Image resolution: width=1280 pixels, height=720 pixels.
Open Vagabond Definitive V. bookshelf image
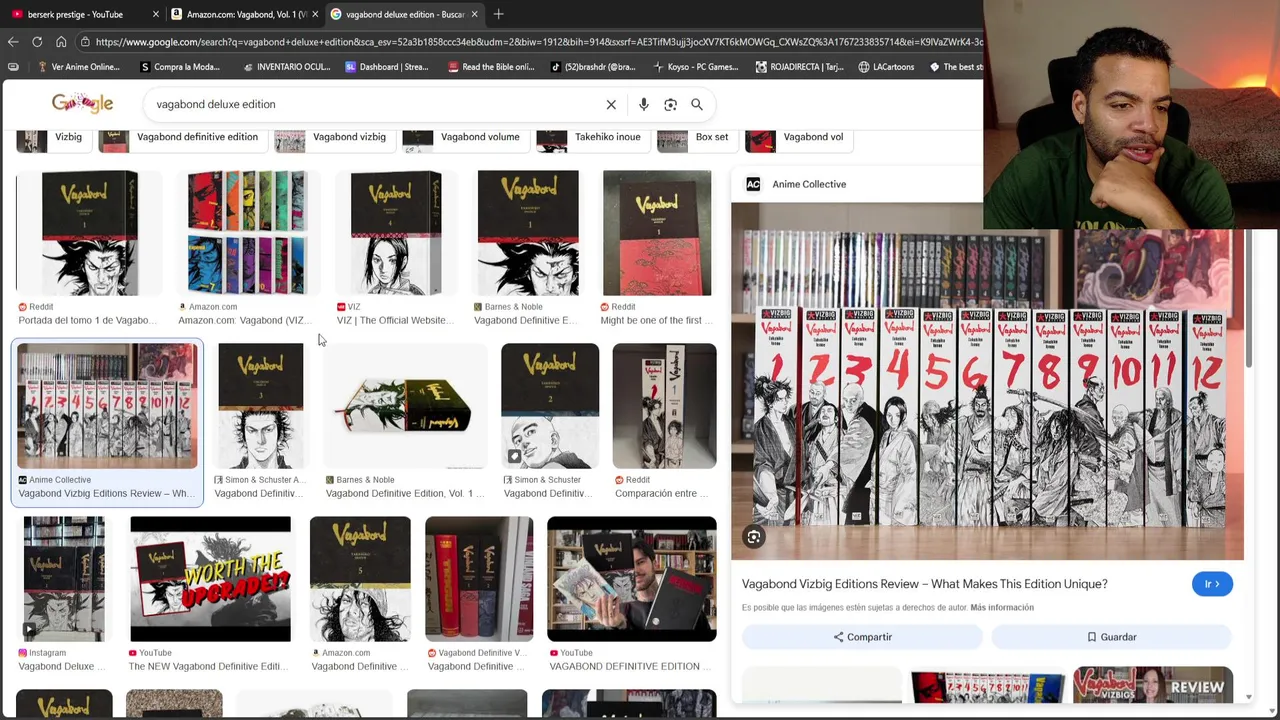click(479, 579)
